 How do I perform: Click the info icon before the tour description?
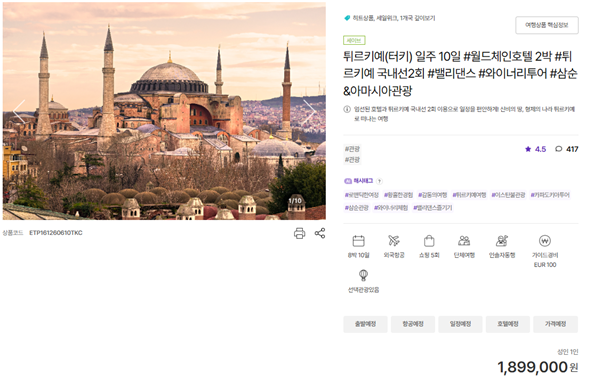(x=347, y=109)
